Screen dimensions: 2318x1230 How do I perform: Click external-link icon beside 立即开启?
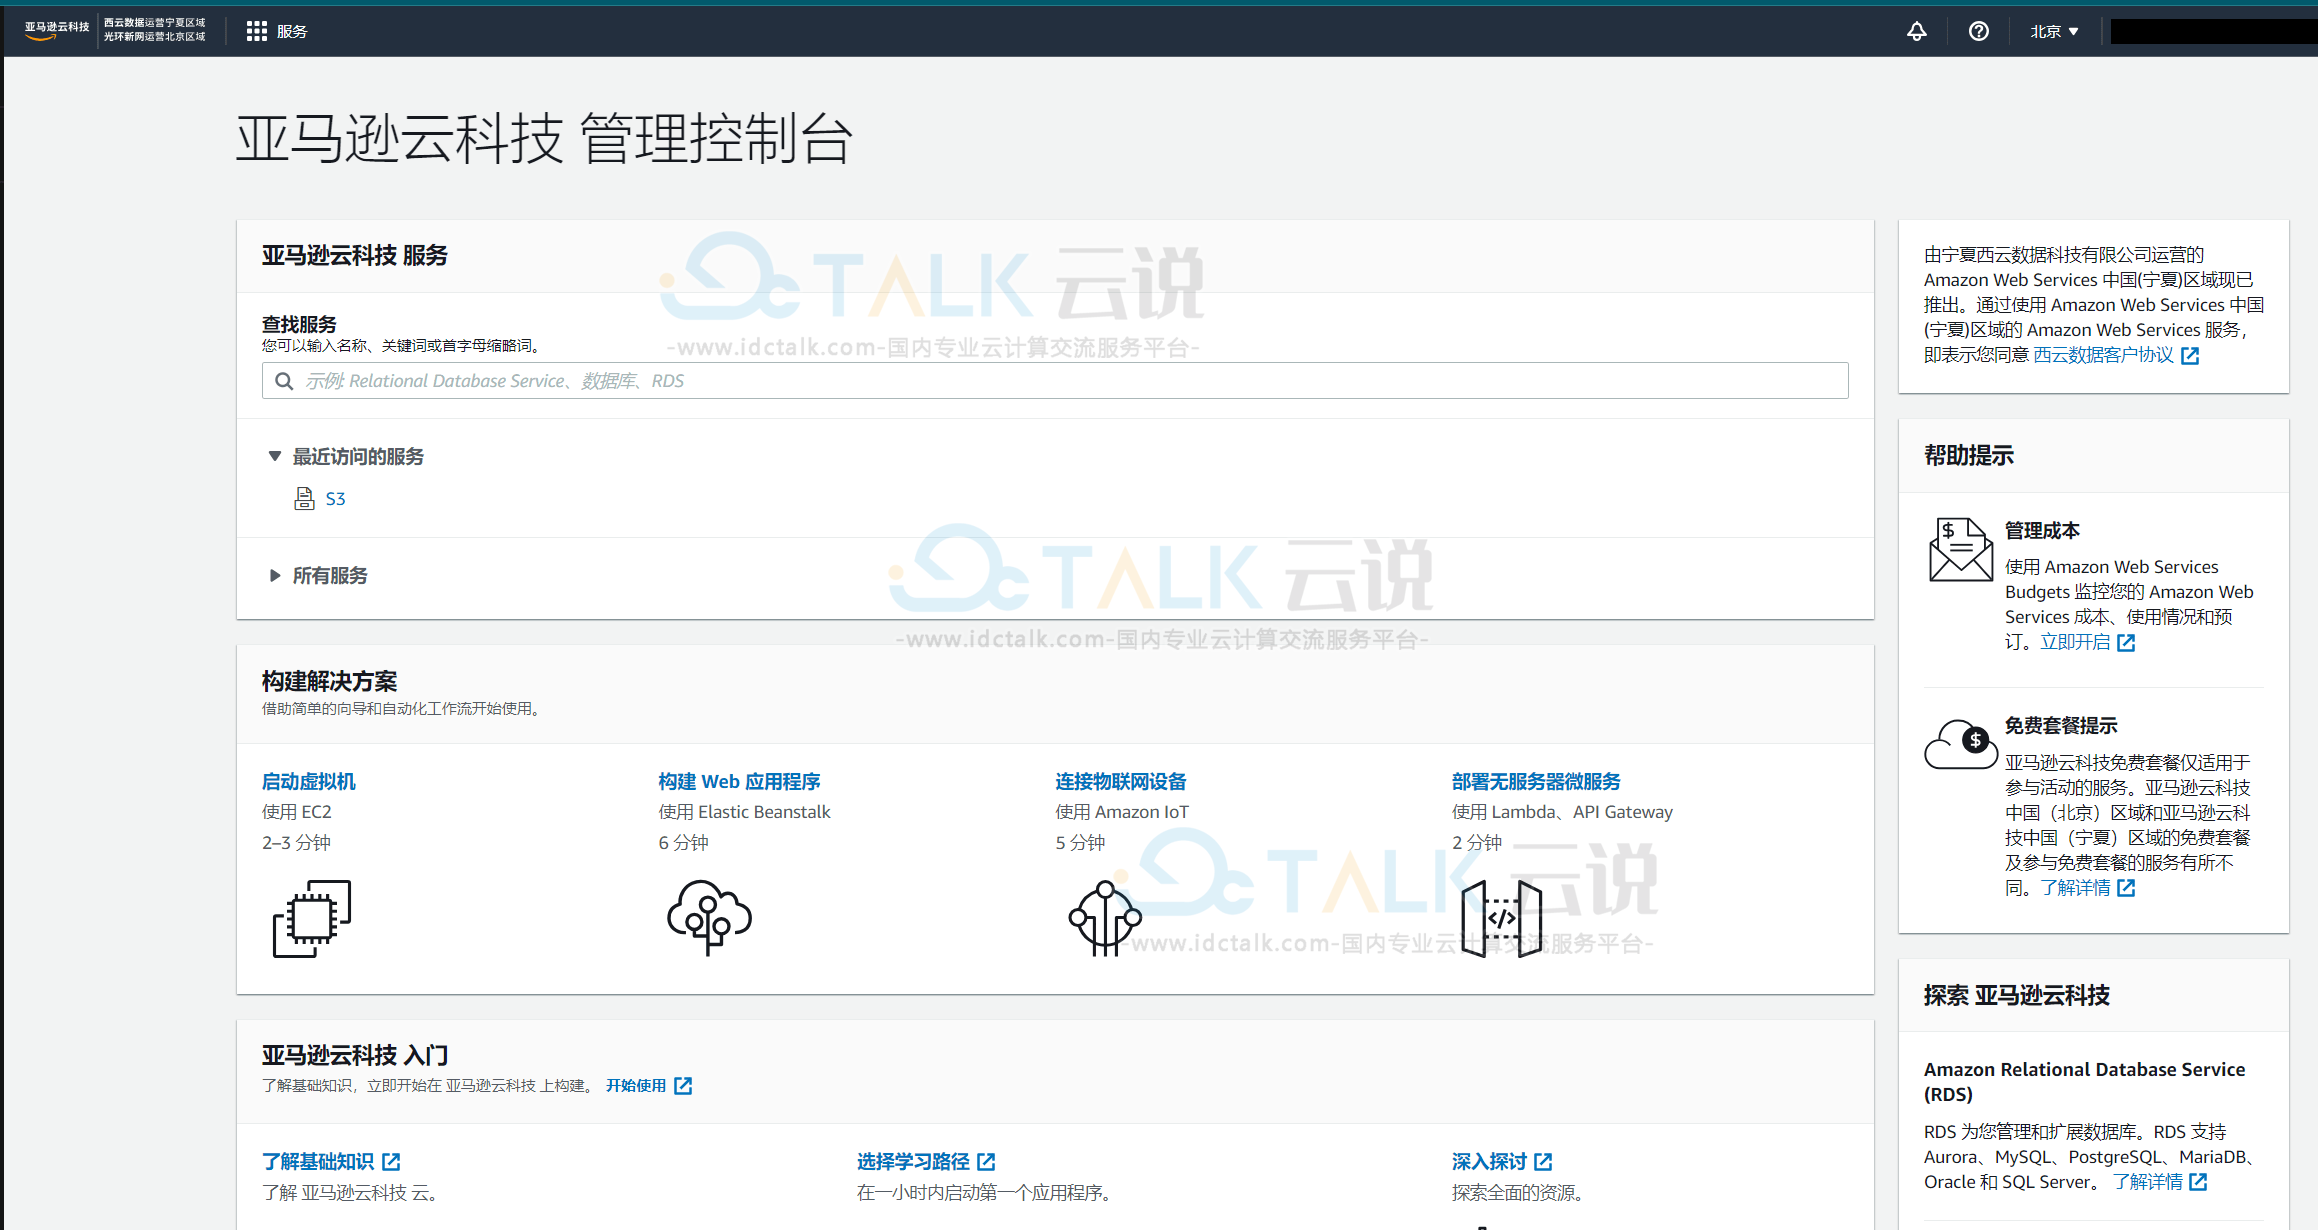(x=2126, y=642)
